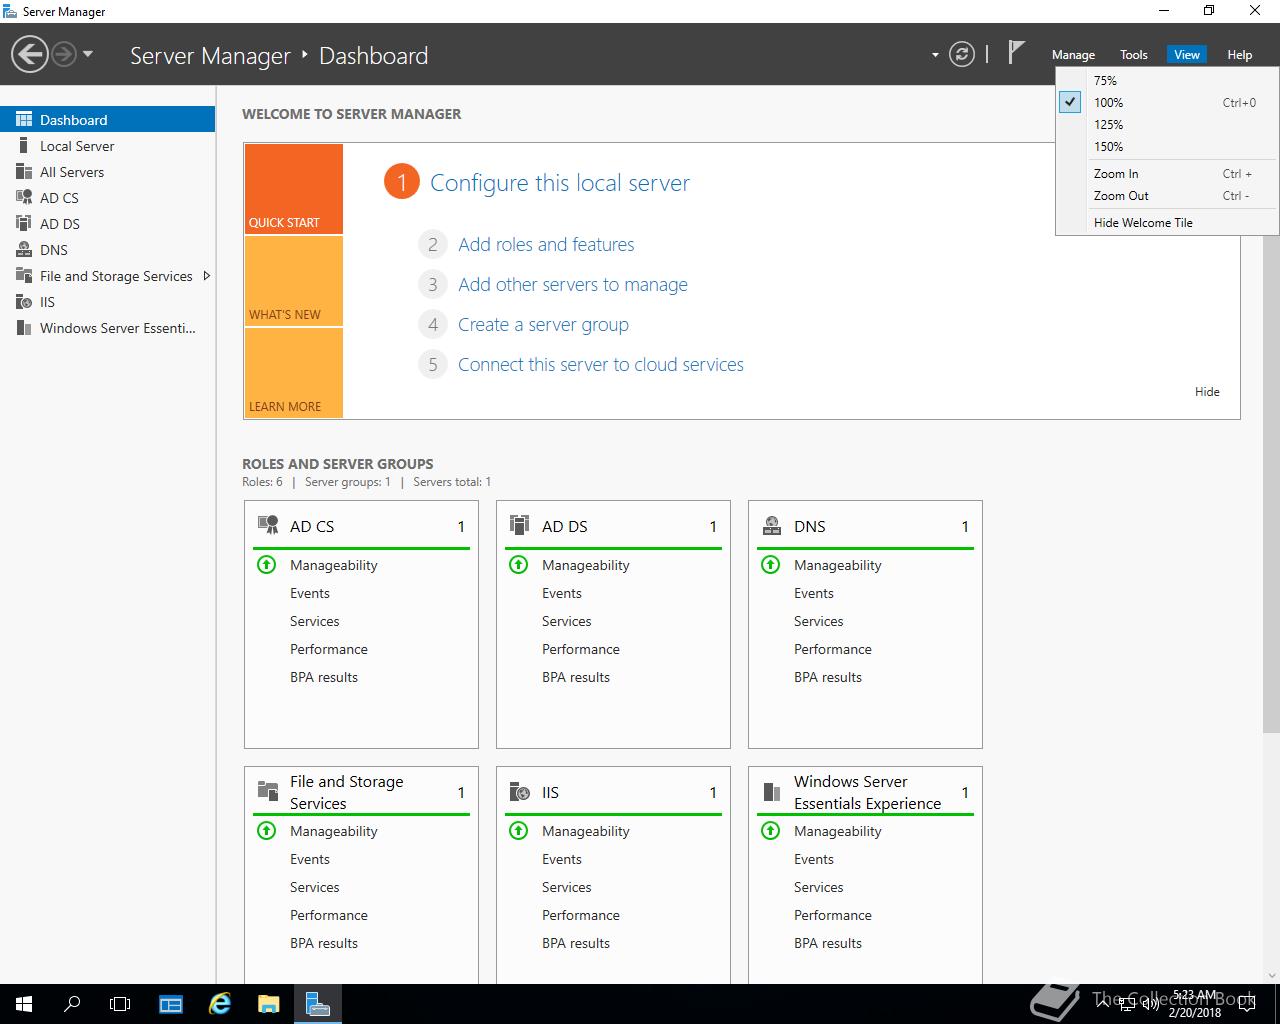Click the AD CS tile's green Manageability status icon
This screenshot has height=1024, width=1280.
pyautogui.click(x=267, y=565)
